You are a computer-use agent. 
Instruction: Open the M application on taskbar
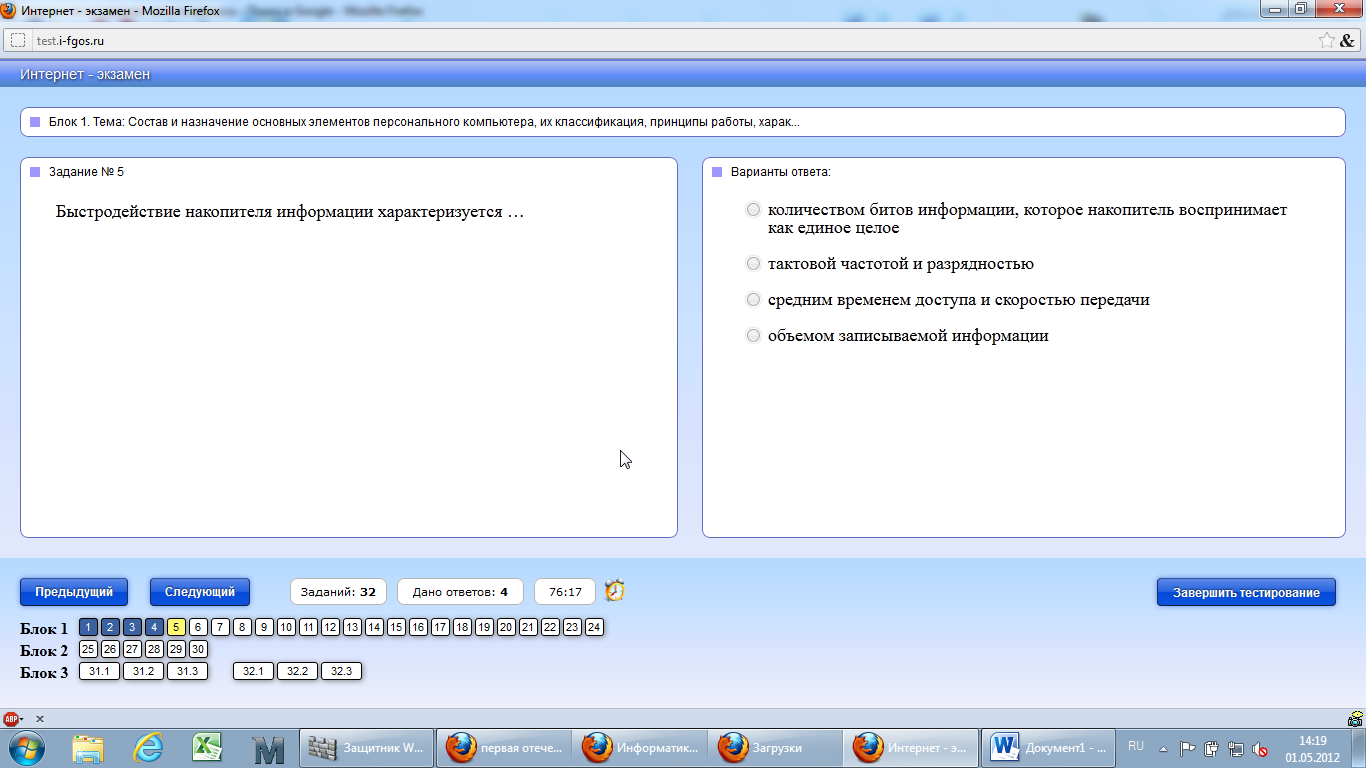pos(268,748)
